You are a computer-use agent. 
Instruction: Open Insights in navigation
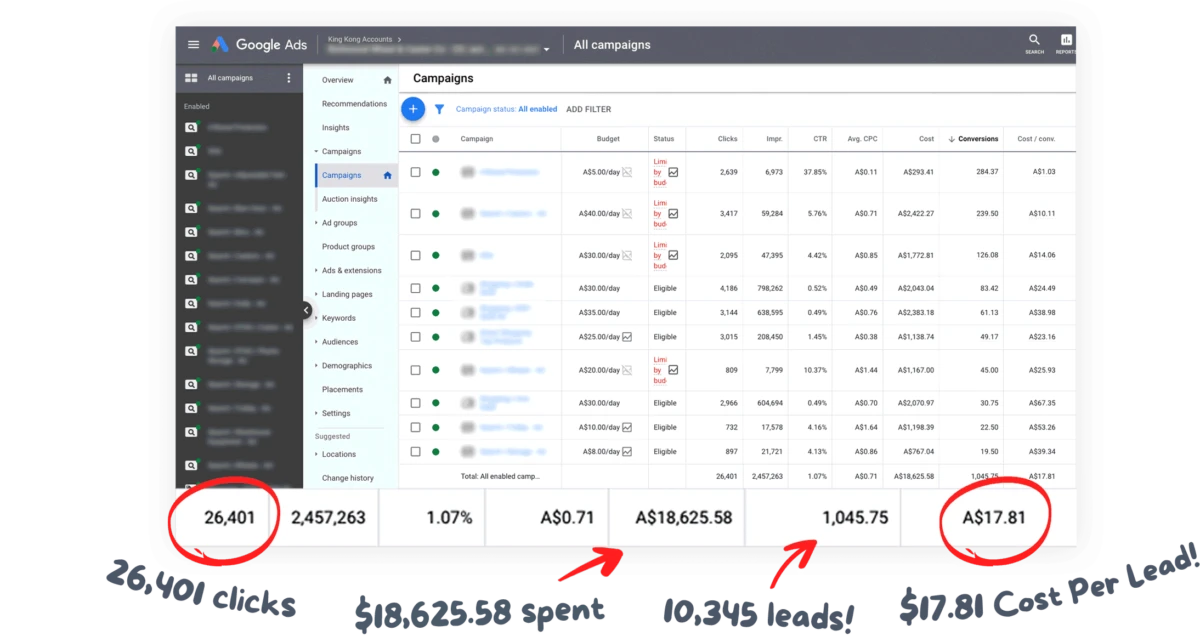[336, 128]
